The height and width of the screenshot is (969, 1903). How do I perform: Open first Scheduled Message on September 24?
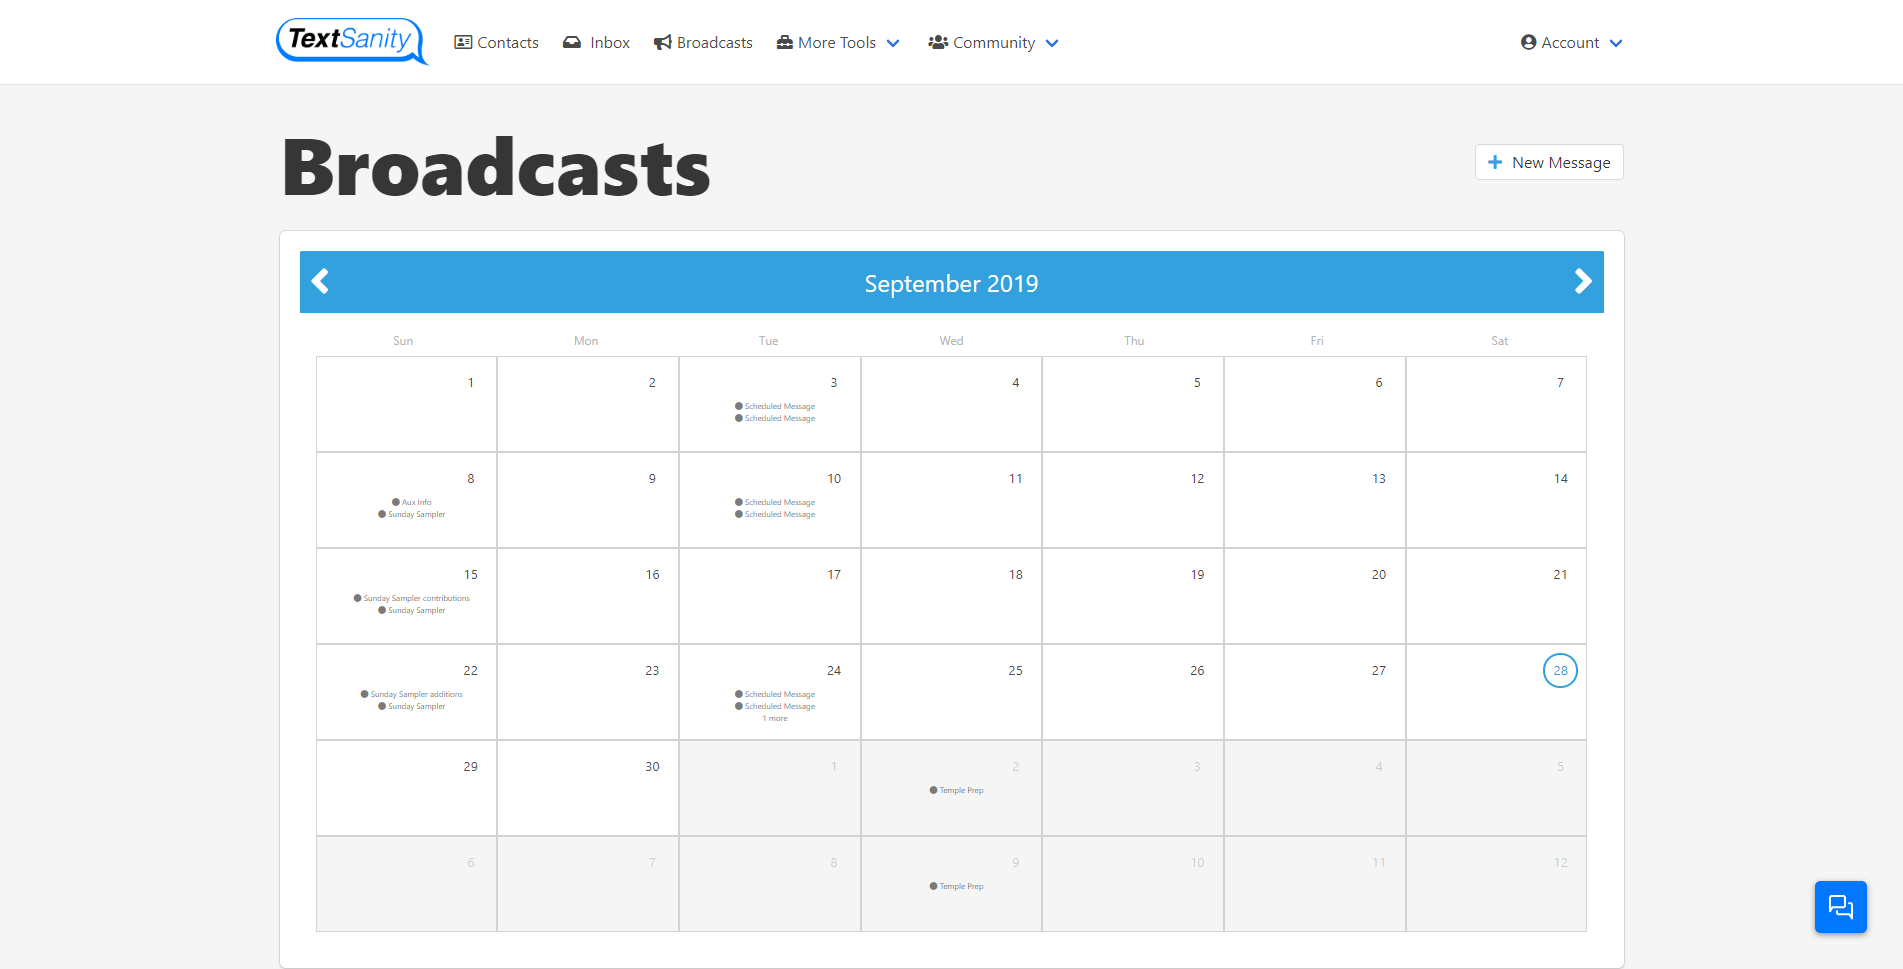coord(775,694)
